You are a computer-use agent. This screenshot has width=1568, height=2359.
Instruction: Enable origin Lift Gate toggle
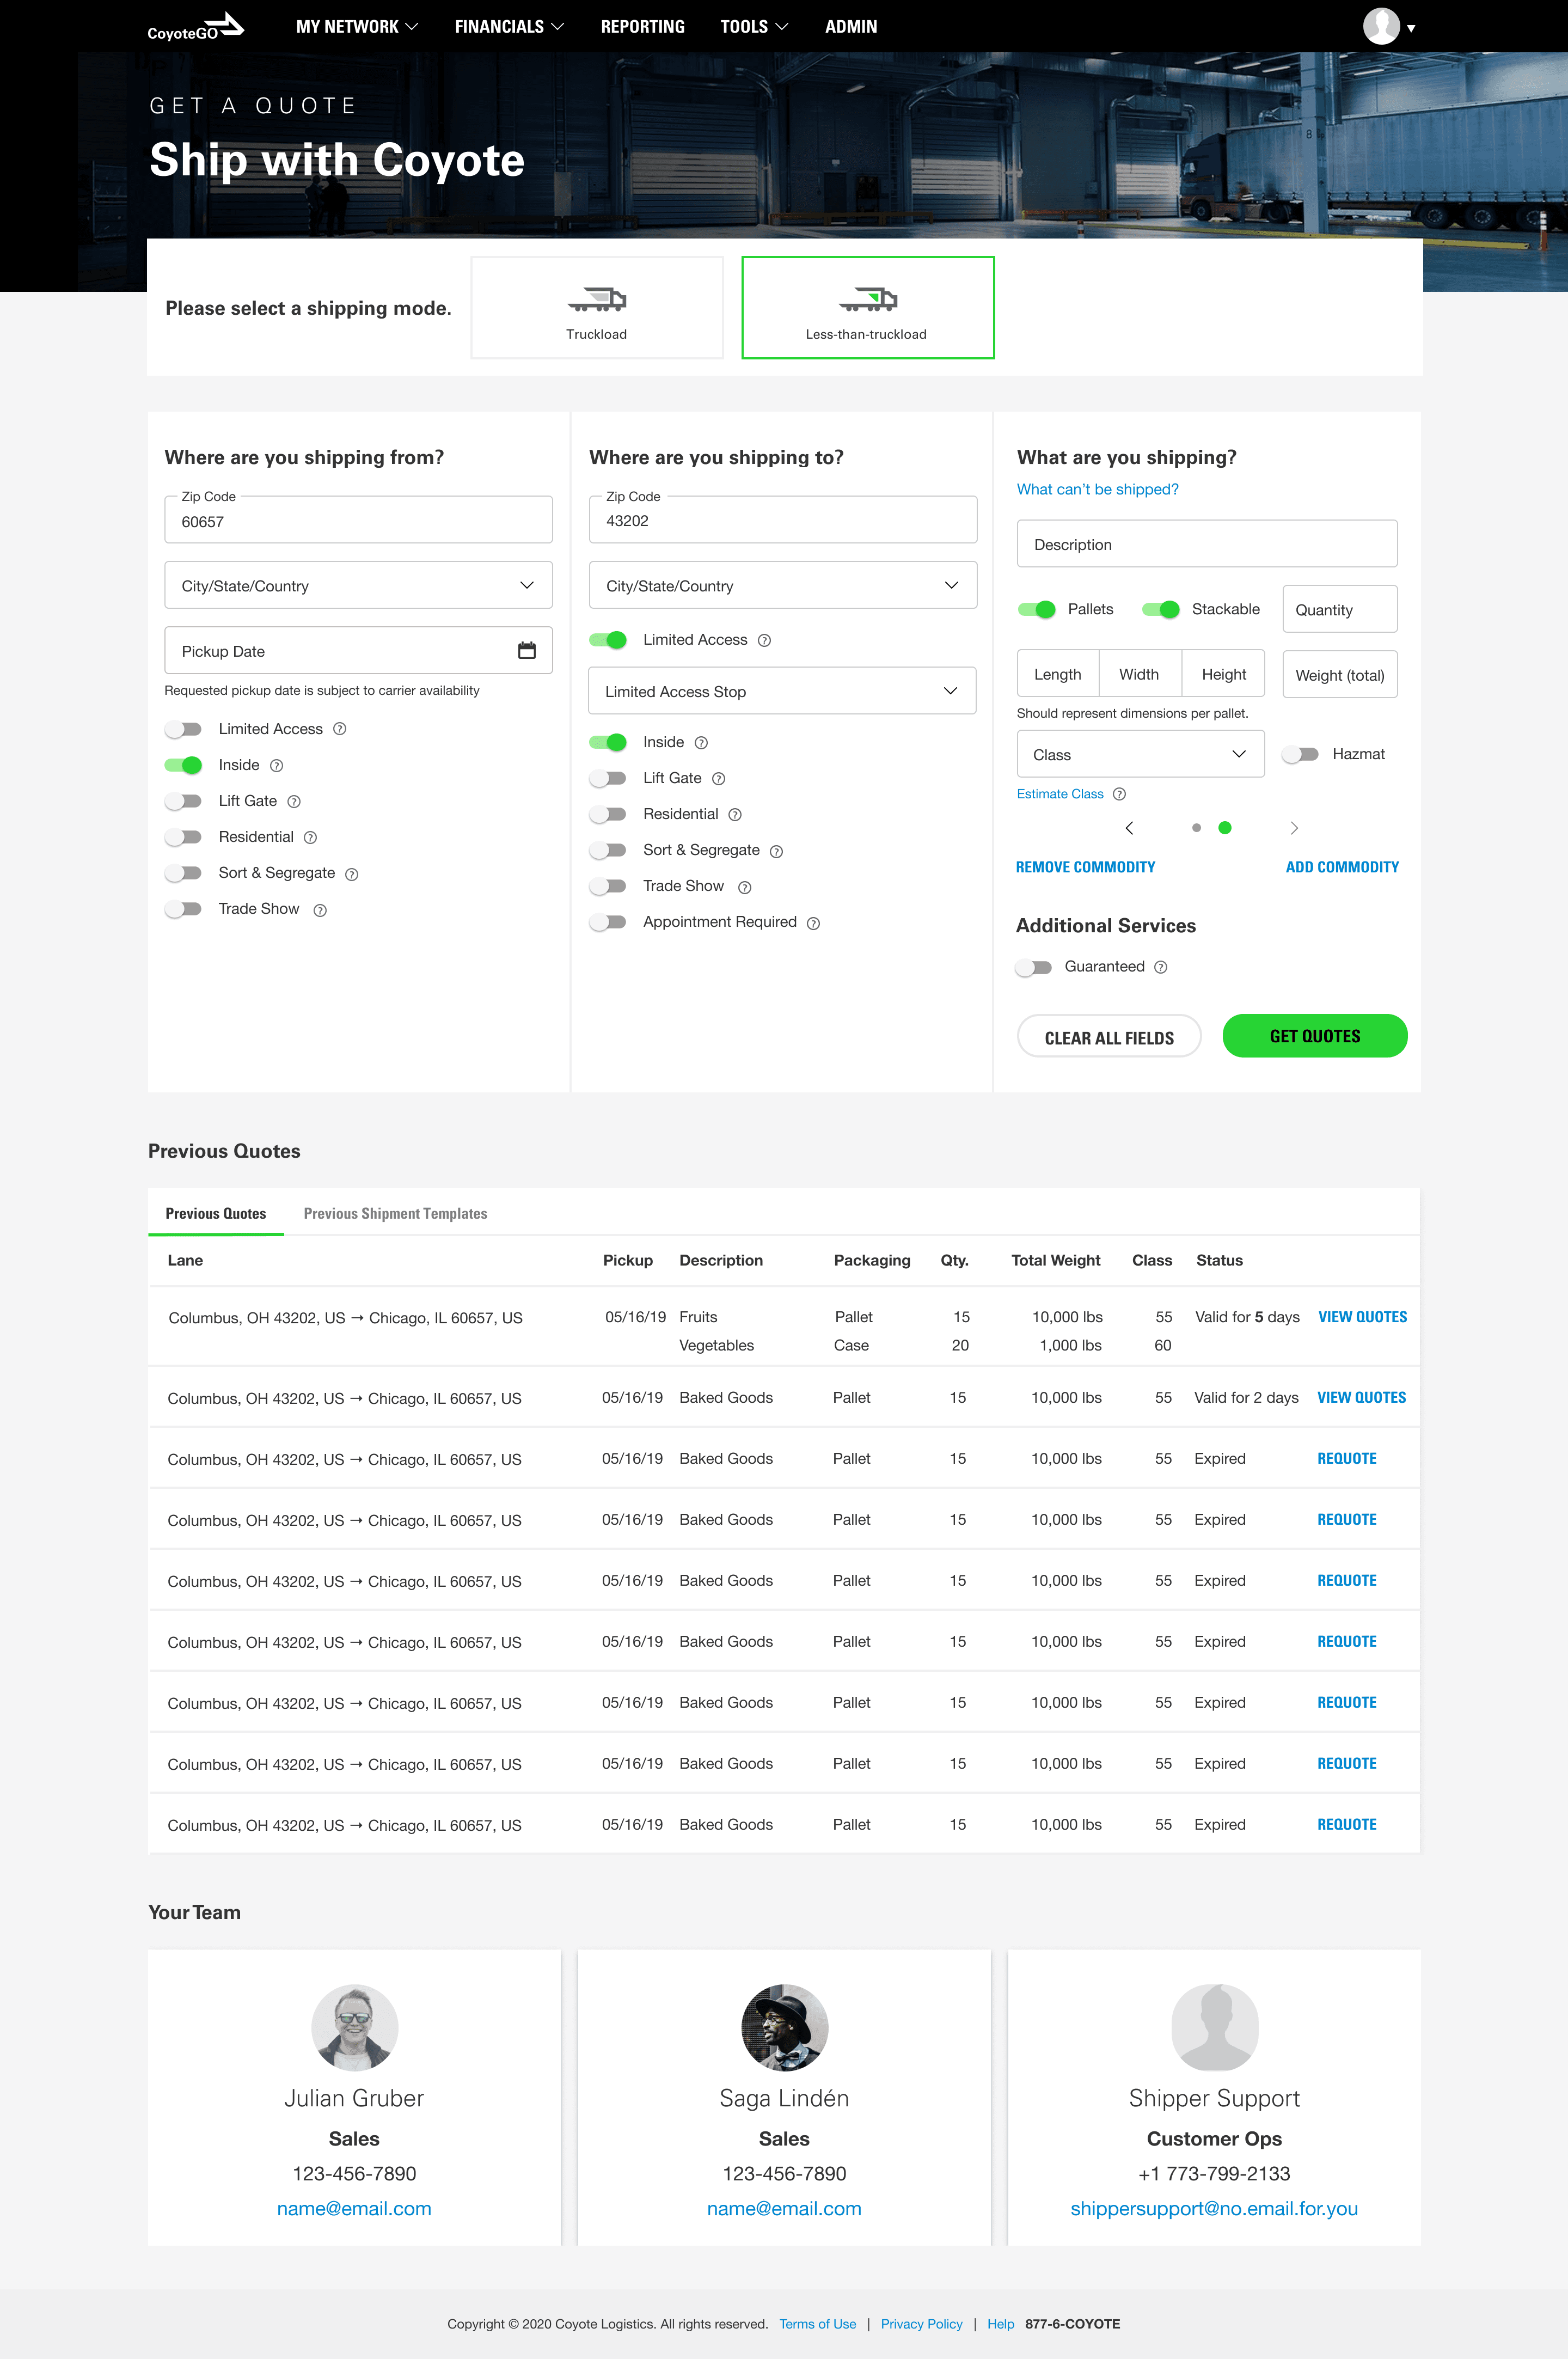coord(183,801)
